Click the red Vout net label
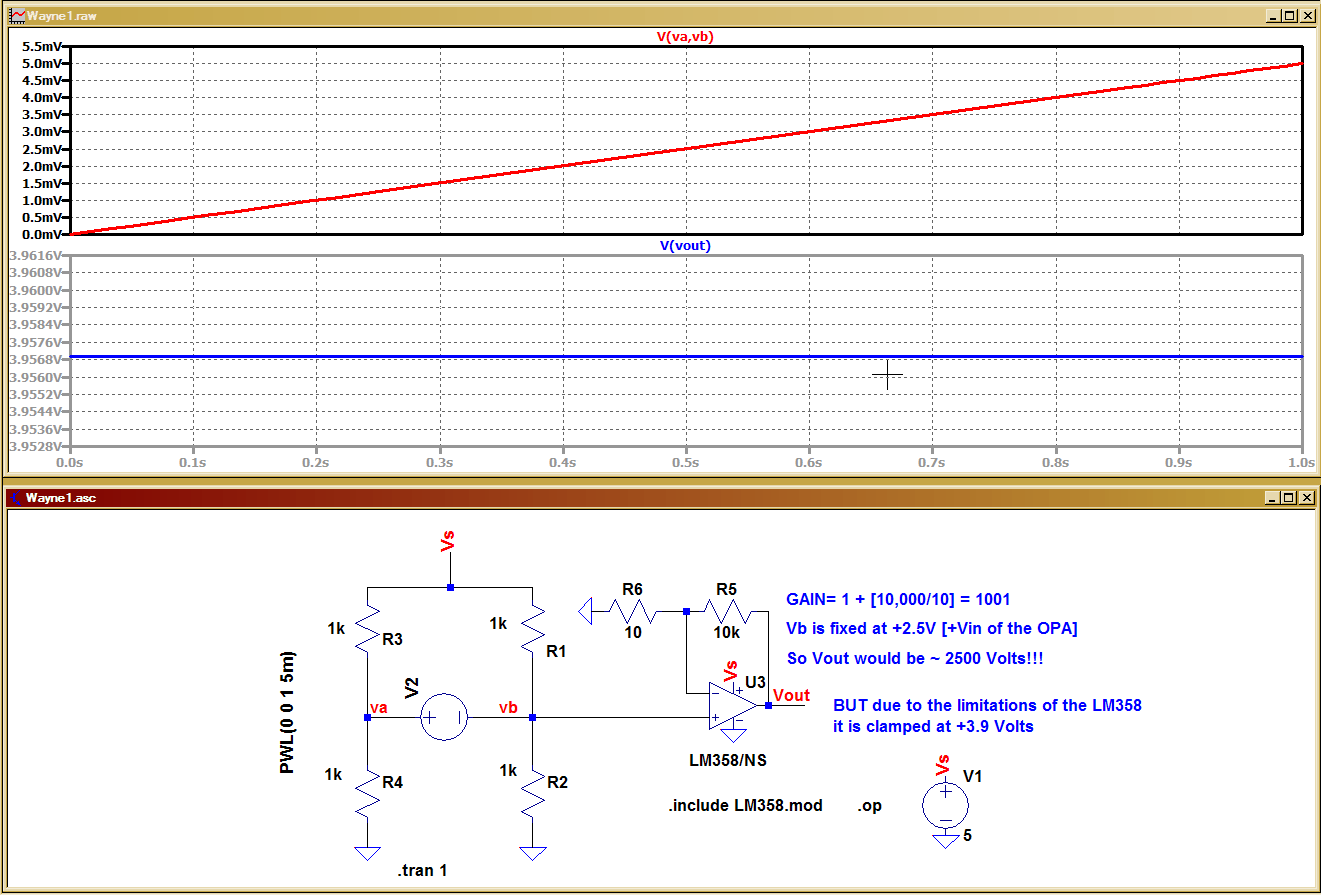Image resolution: width=1321 pixels, height=895 pixels. [x=791, y=696]
